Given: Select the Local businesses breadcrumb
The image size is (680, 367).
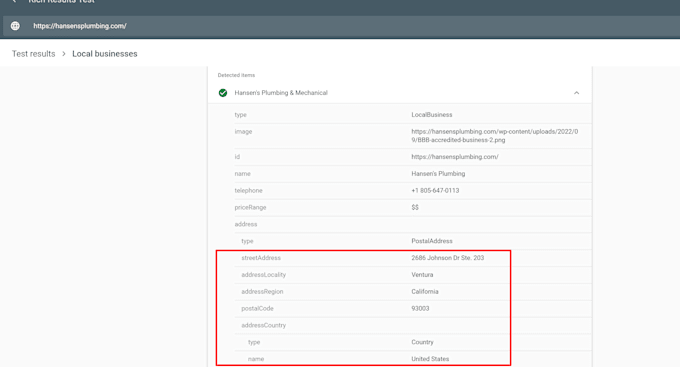Looking at the screenshot, I should (x=105, y=54).
